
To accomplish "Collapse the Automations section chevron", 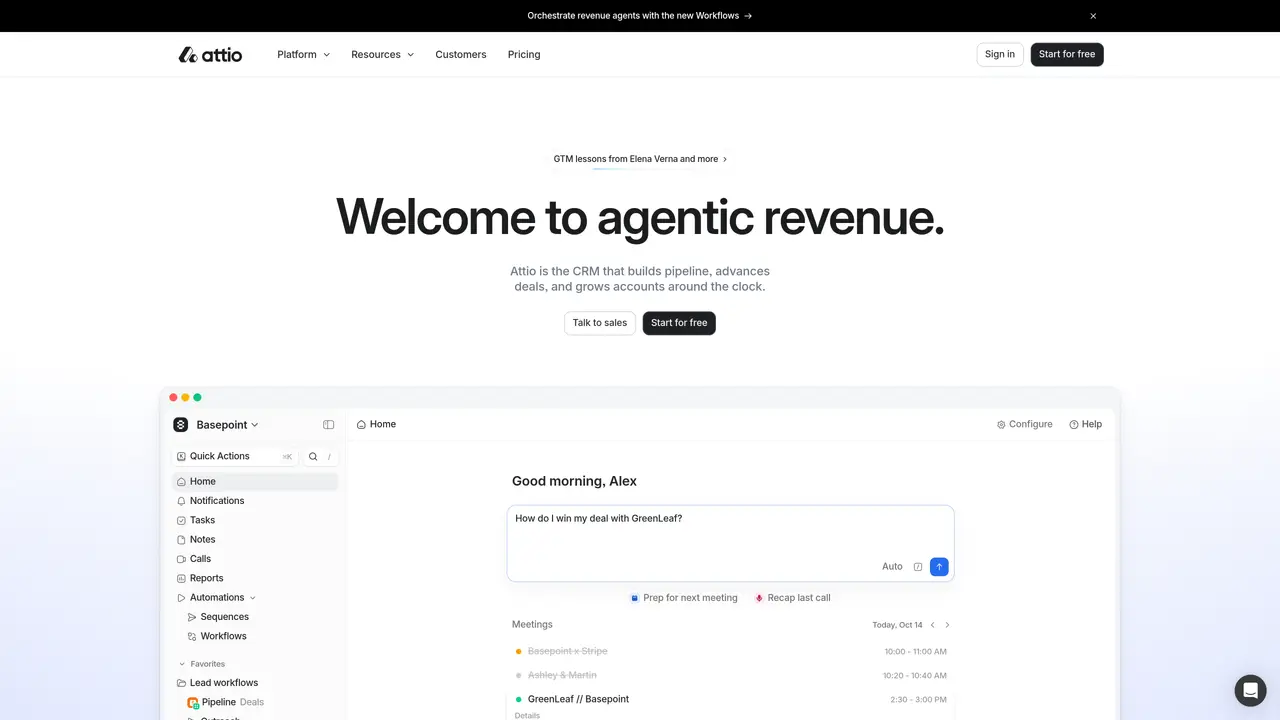I will [253, 598].
